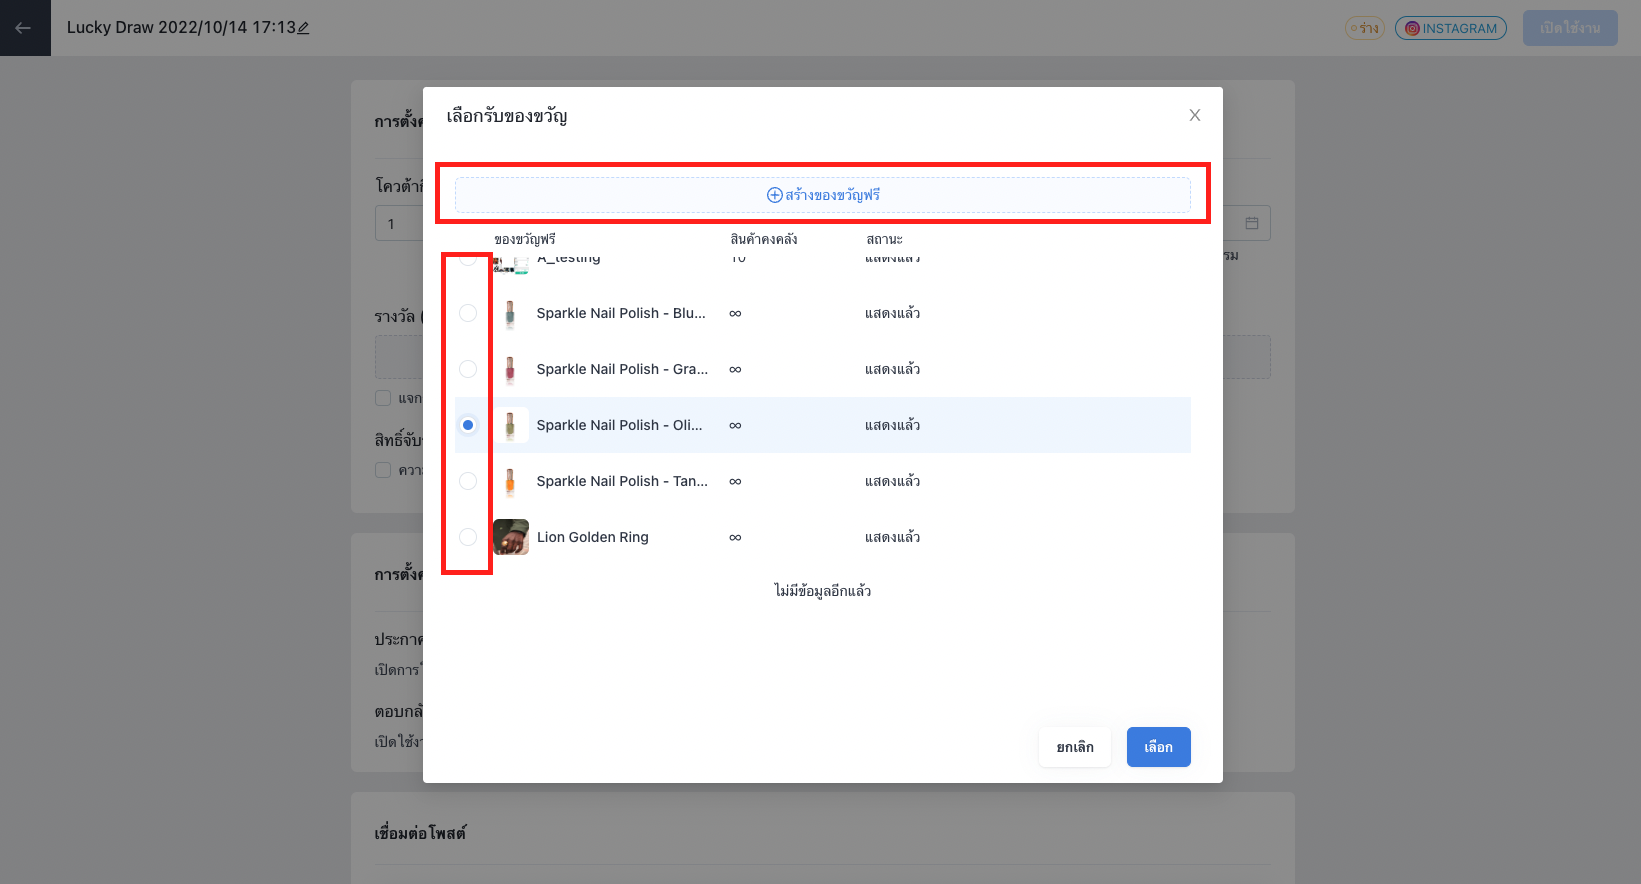
Task: Close the gift selection dialog with X
Action: [1194, 115]
